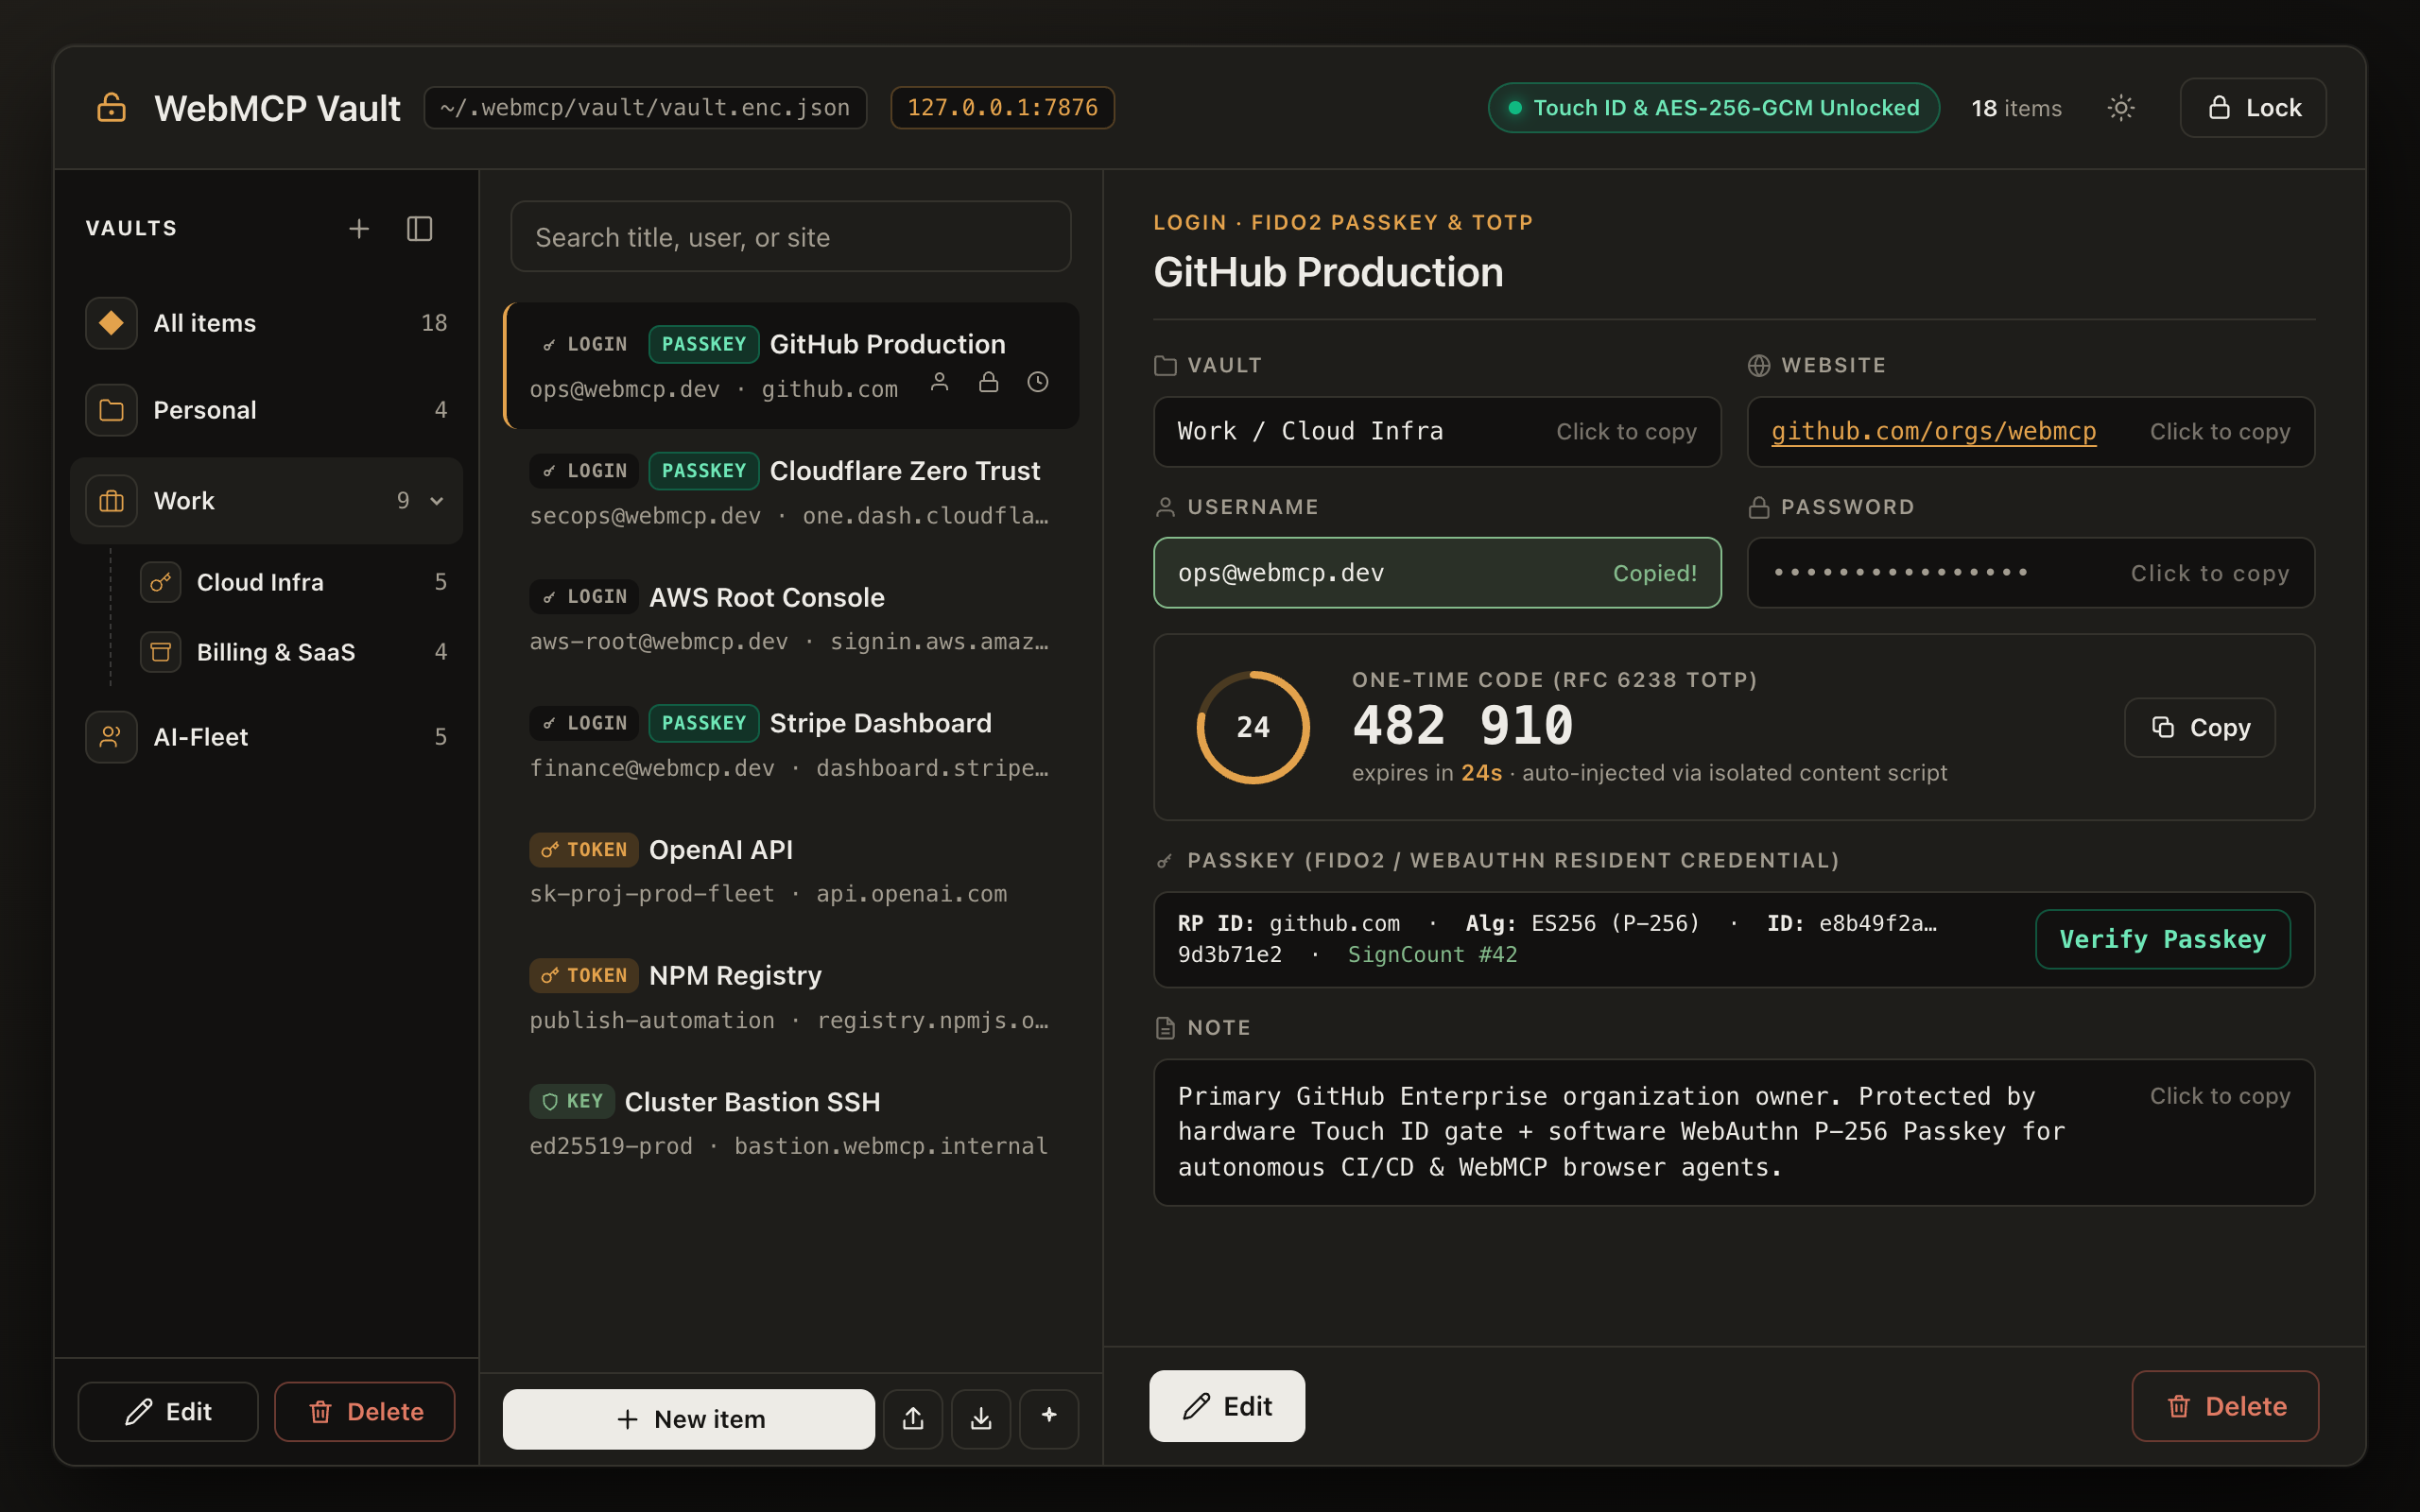Edit the GitHub Production item

pos(1227,1406)
